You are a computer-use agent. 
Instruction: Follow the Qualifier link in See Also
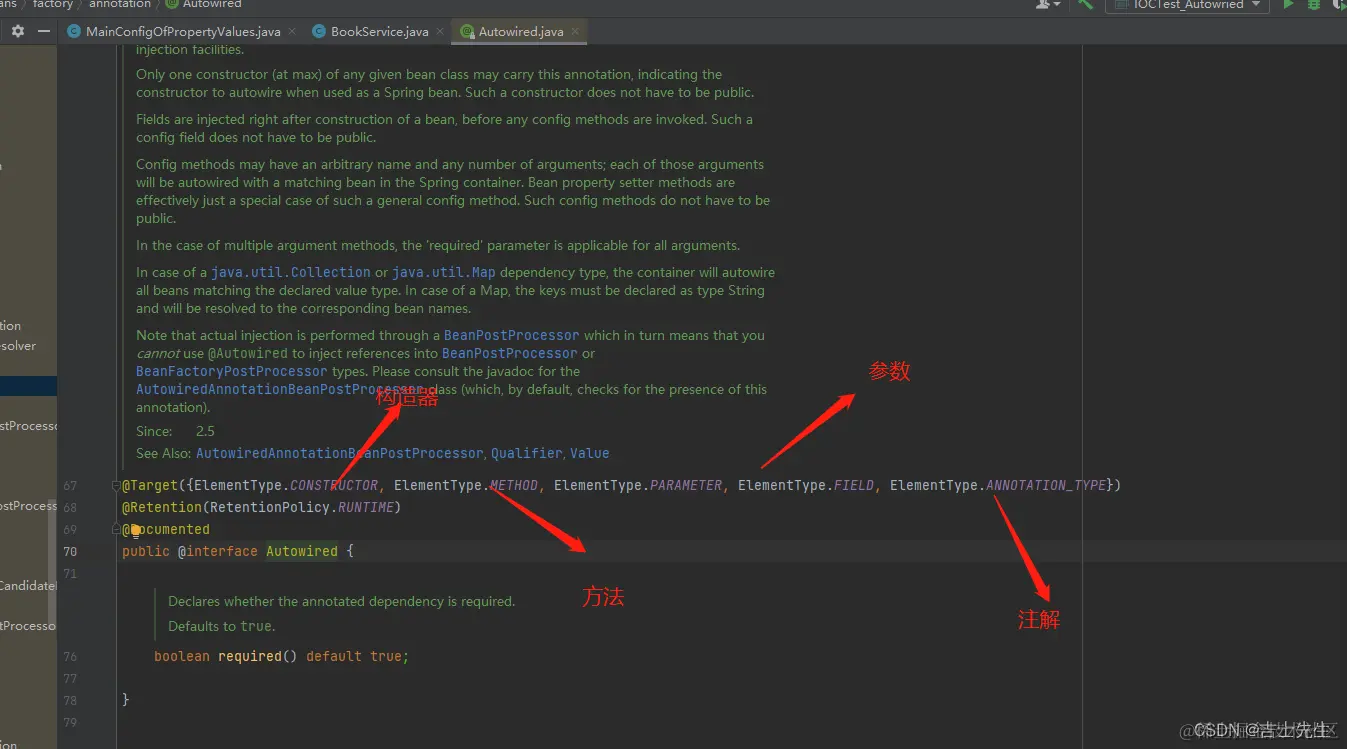(x=526, y=453)
